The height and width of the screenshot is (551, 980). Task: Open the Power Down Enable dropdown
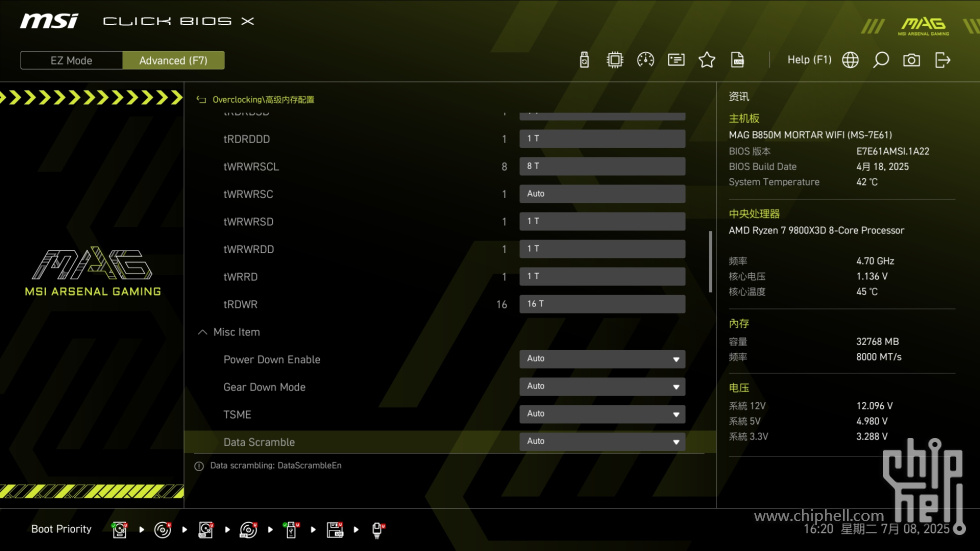pos(602,359)
